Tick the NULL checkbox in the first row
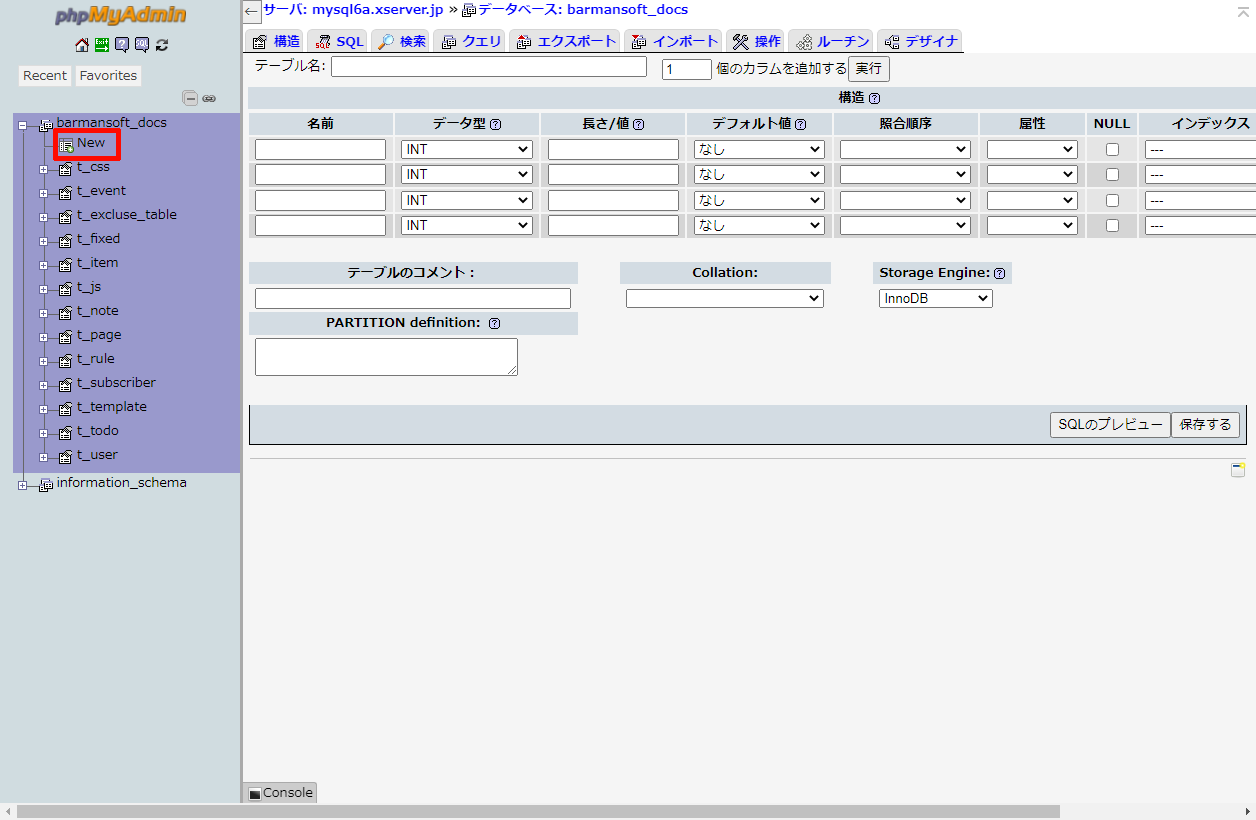This screenshot has width=1256, height=820. (x=1112, y=149)
